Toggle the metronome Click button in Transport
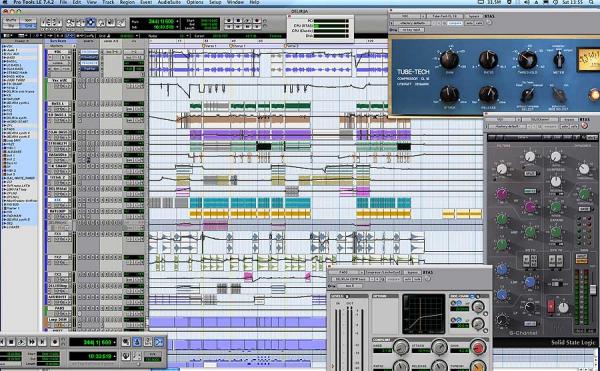The image size is (600, 371). [137, 342]
